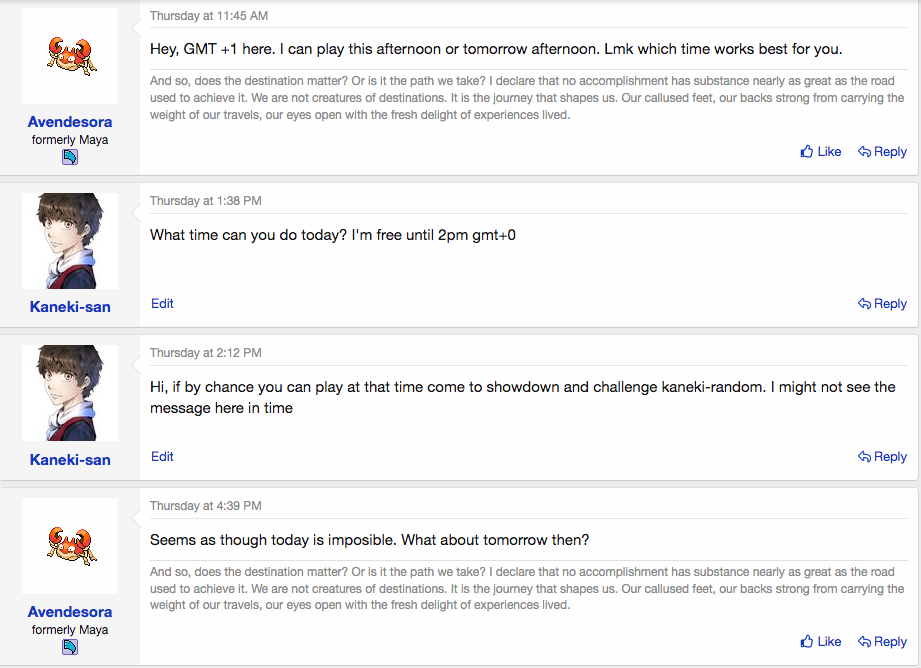
Task: Open the Thursday at 4:39 PM timestamp permalink
Action: (206, 506)
